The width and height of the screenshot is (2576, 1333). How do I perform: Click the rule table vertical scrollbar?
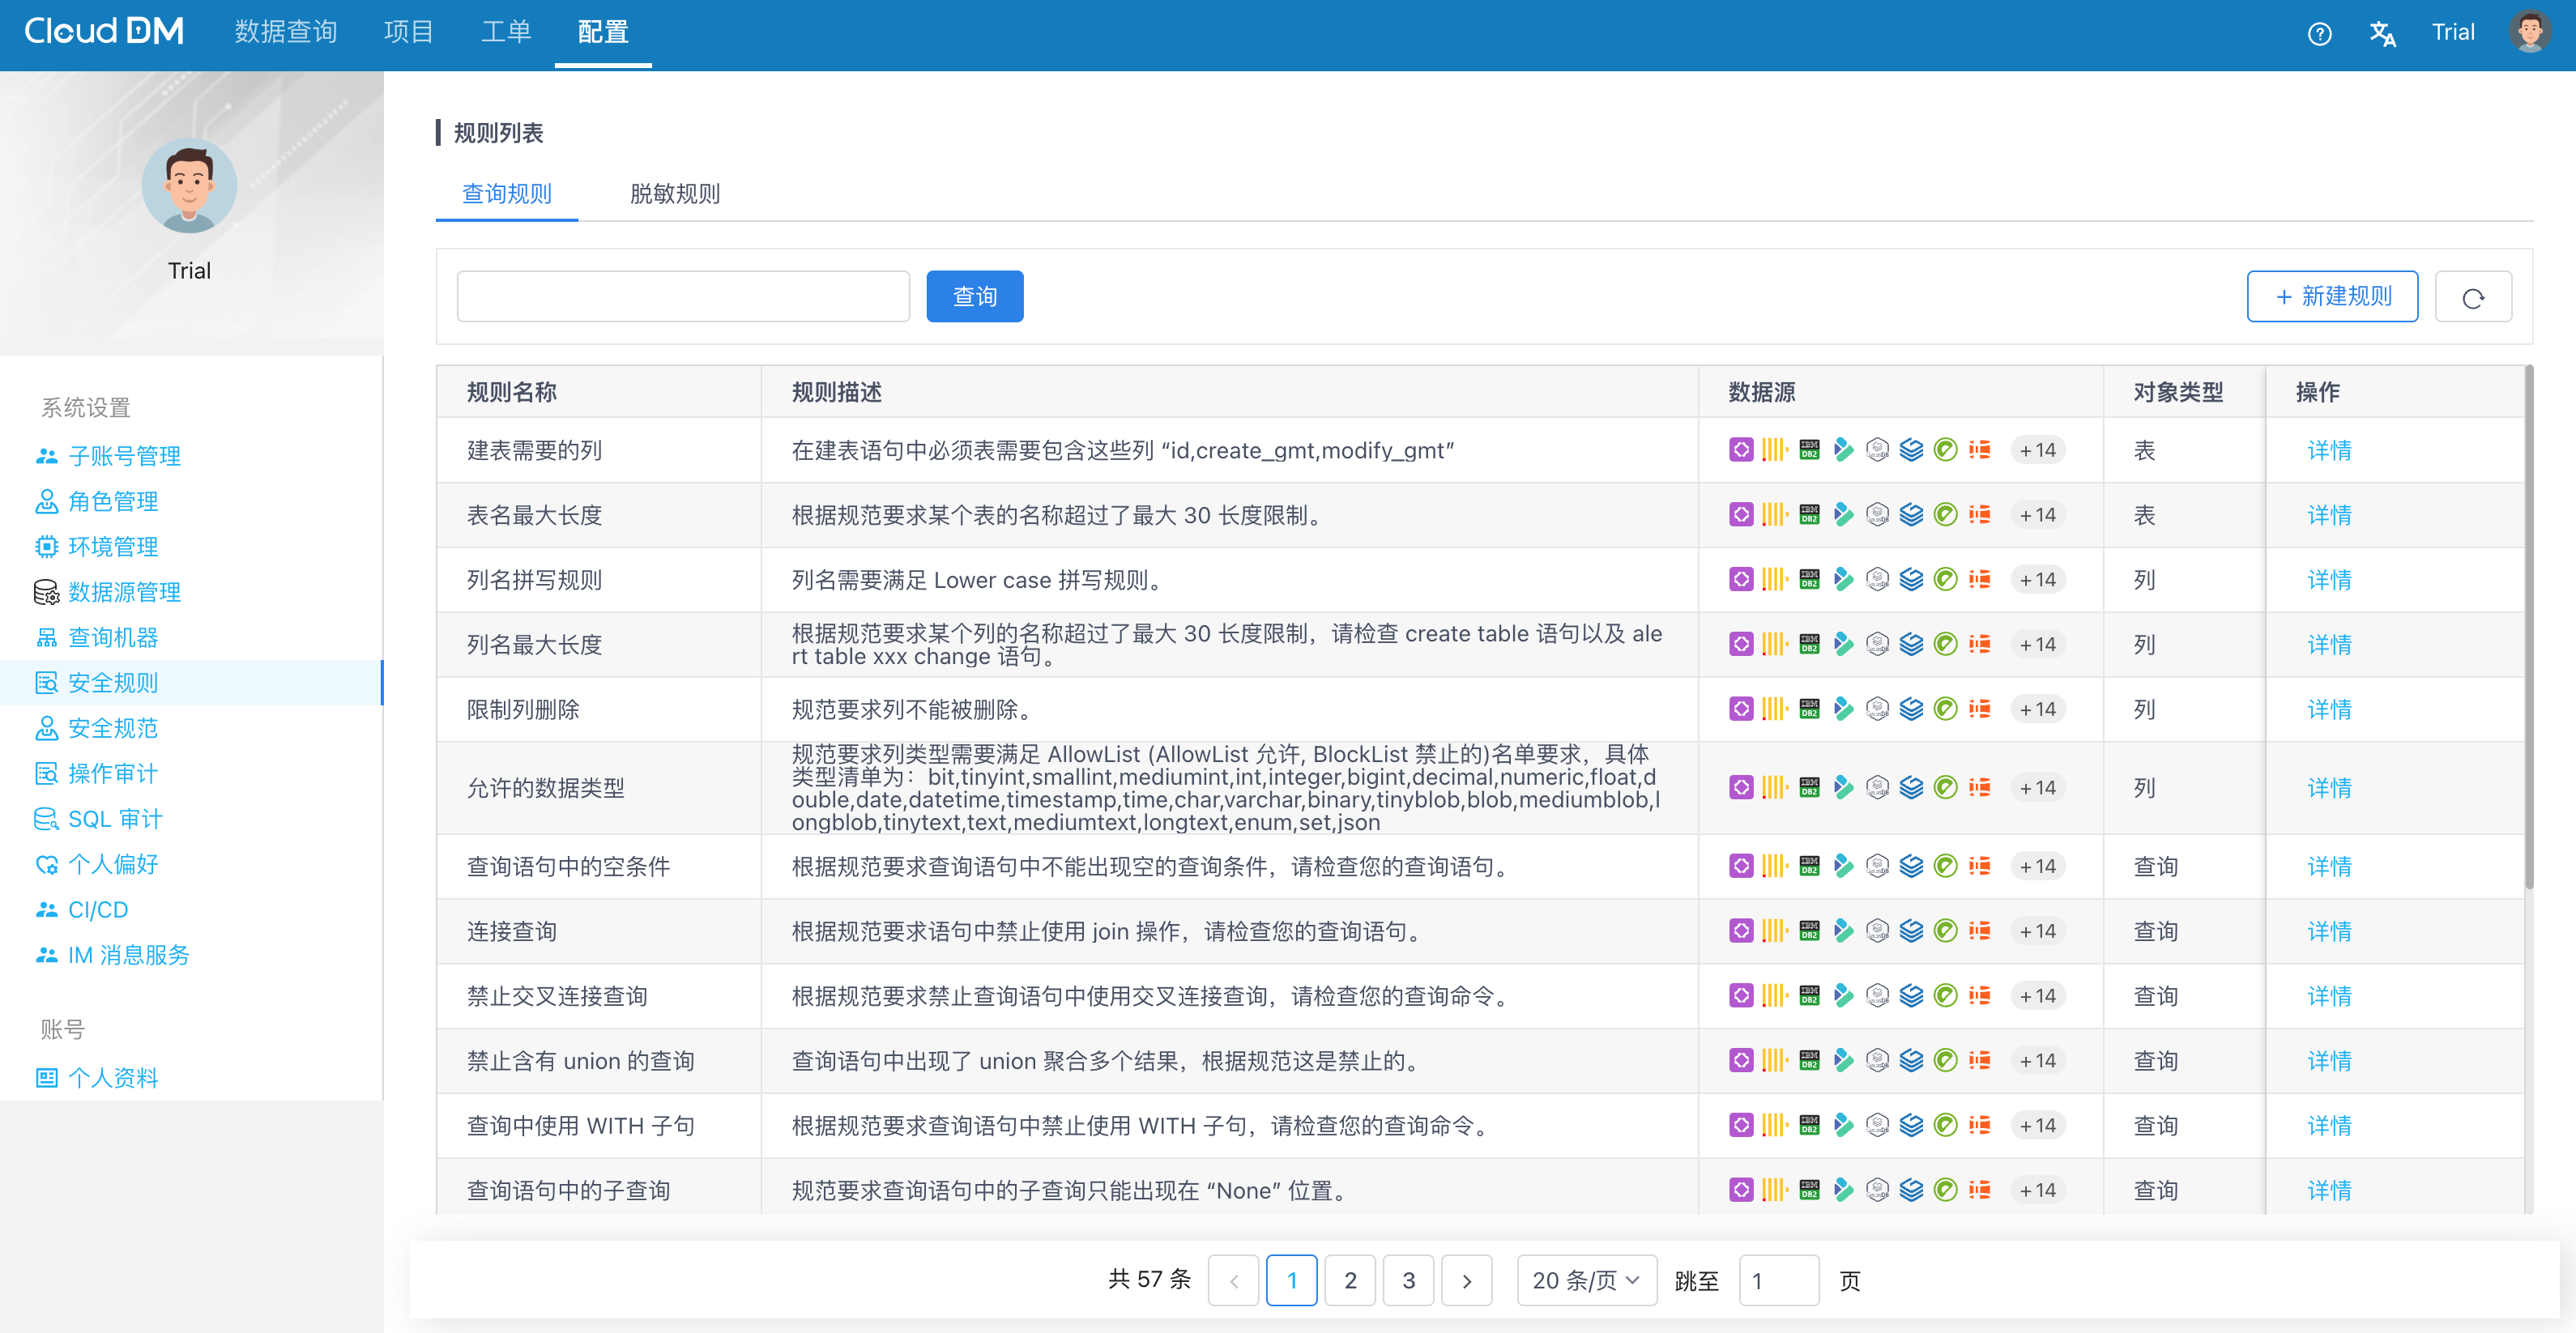tap(2529, 628)
